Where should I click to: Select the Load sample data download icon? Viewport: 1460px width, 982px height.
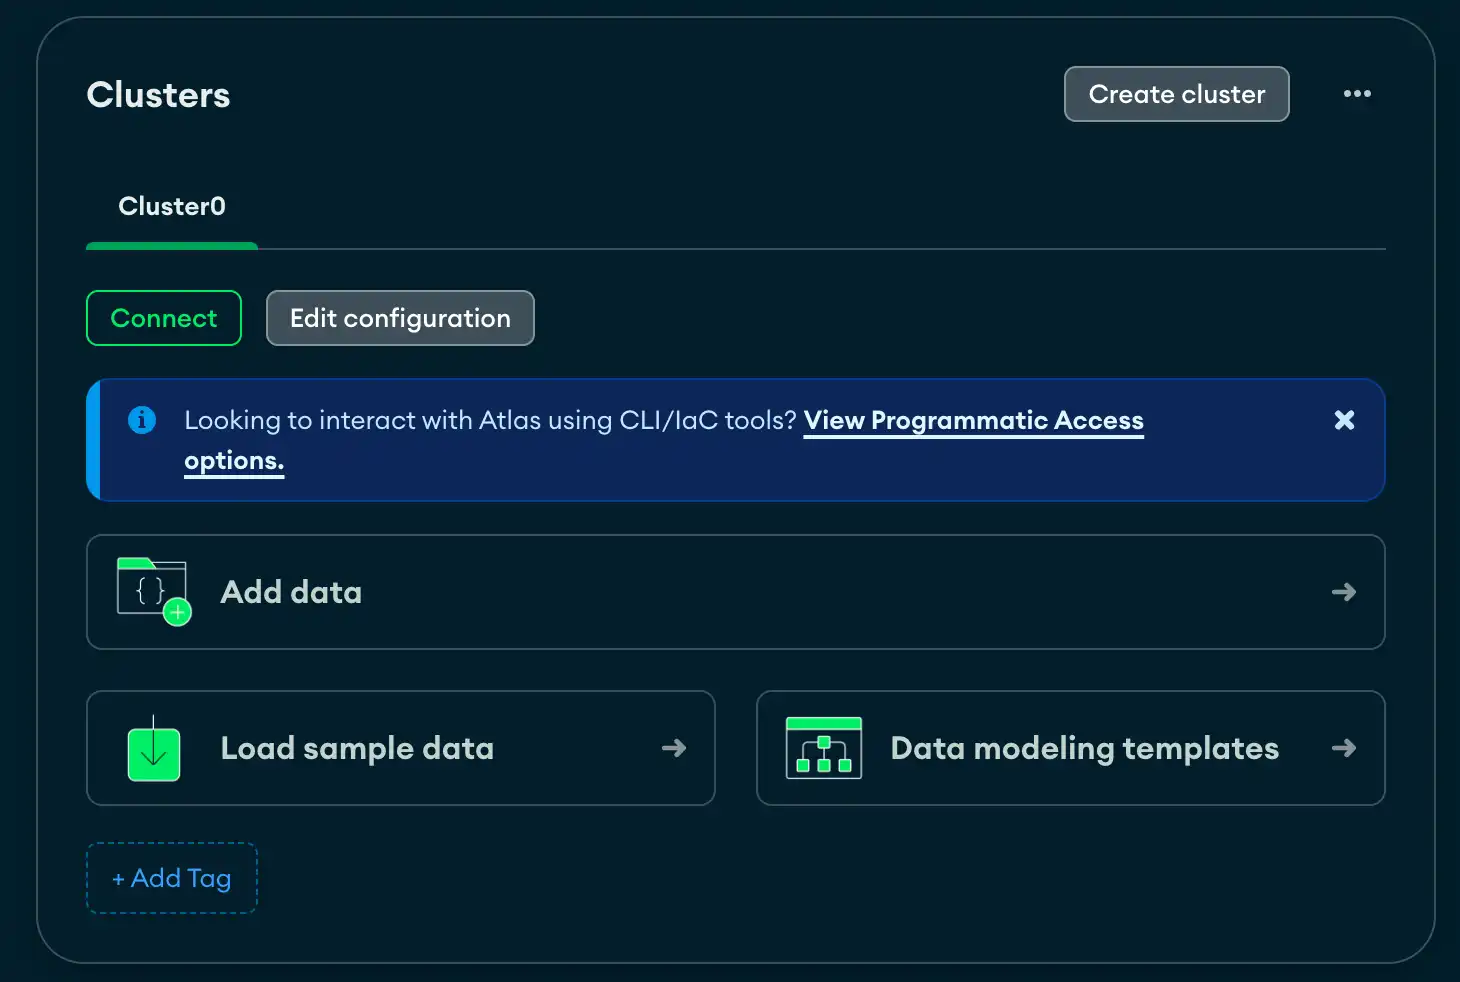[153, 748]
